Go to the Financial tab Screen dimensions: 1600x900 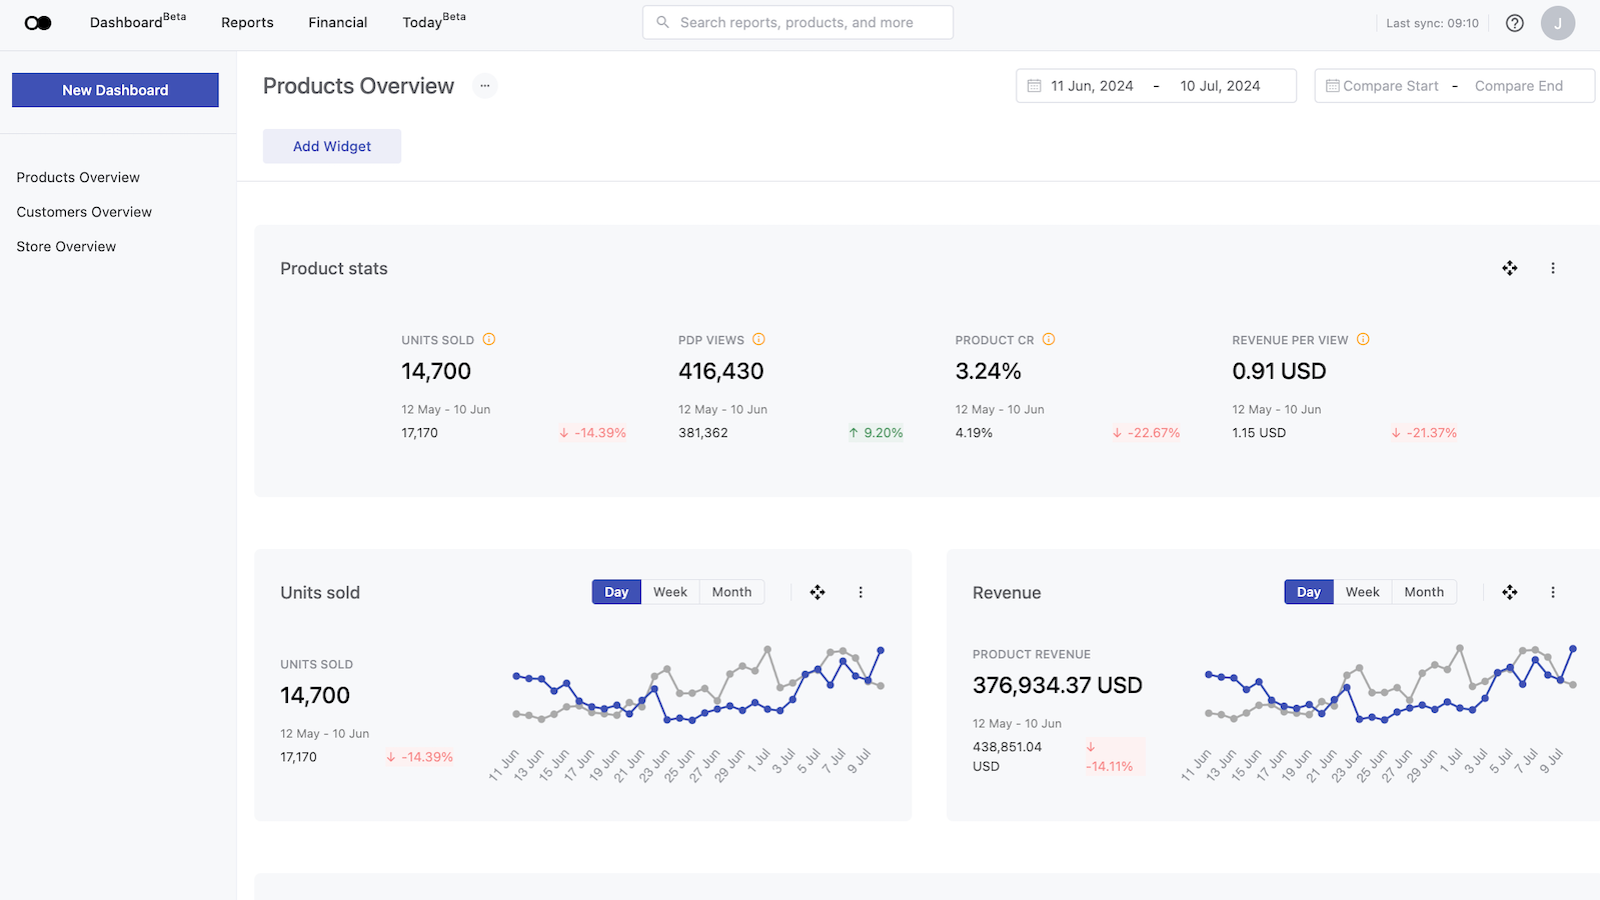(x=337, y=23)
